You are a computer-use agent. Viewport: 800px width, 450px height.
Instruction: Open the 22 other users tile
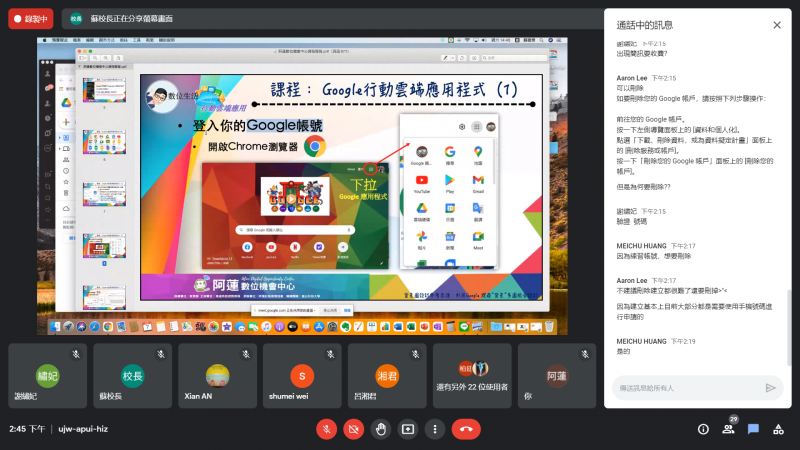coord(472,376)
